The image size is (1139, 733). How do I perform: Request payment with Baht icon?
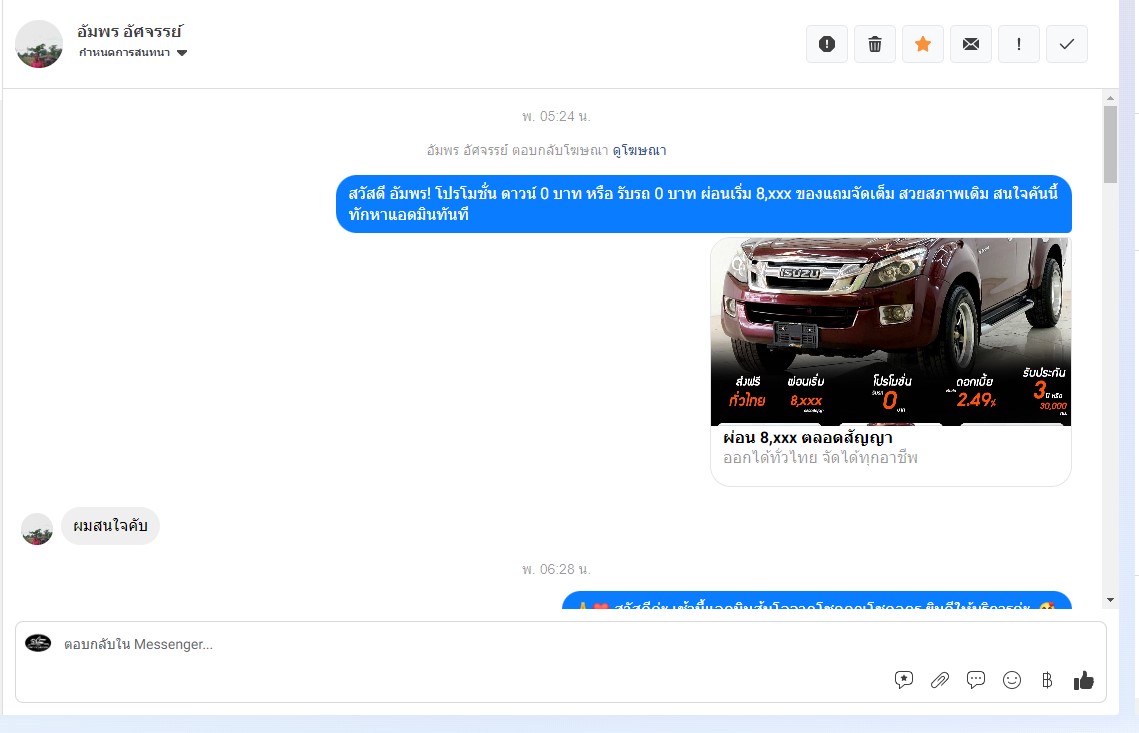(1047, 680)
